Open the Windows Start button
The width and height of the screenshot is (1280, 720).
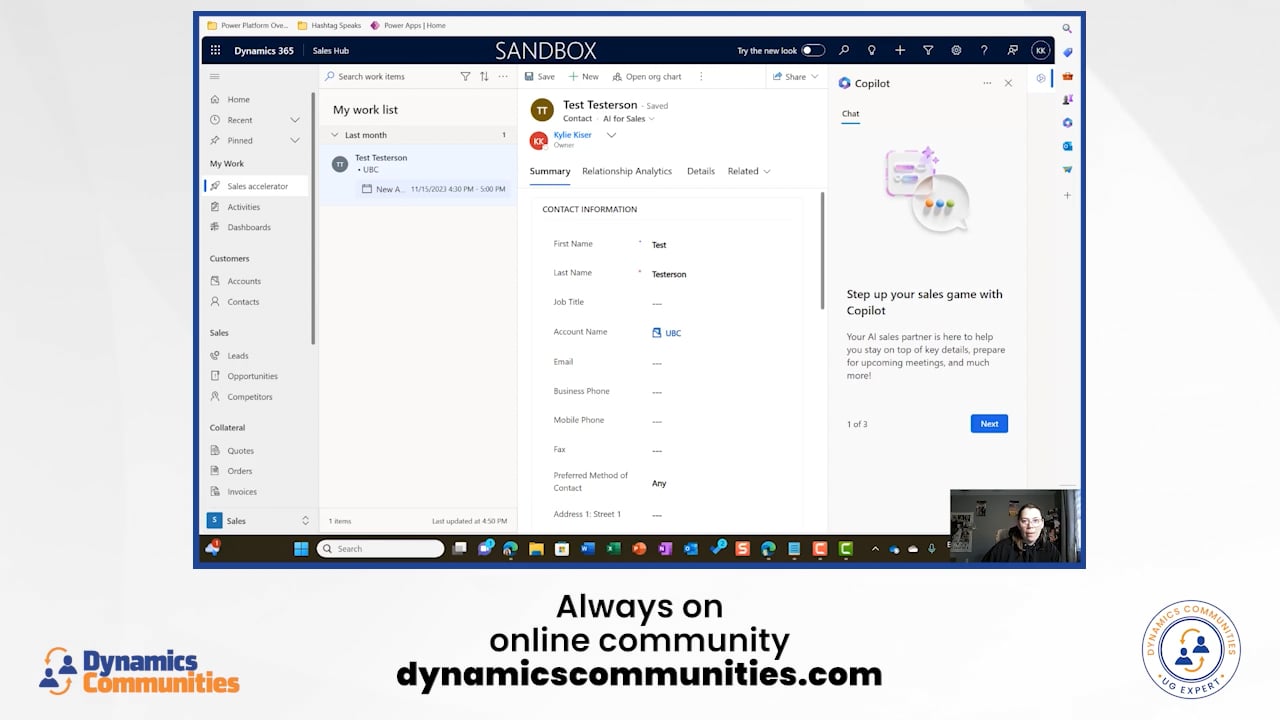point(301,548)
